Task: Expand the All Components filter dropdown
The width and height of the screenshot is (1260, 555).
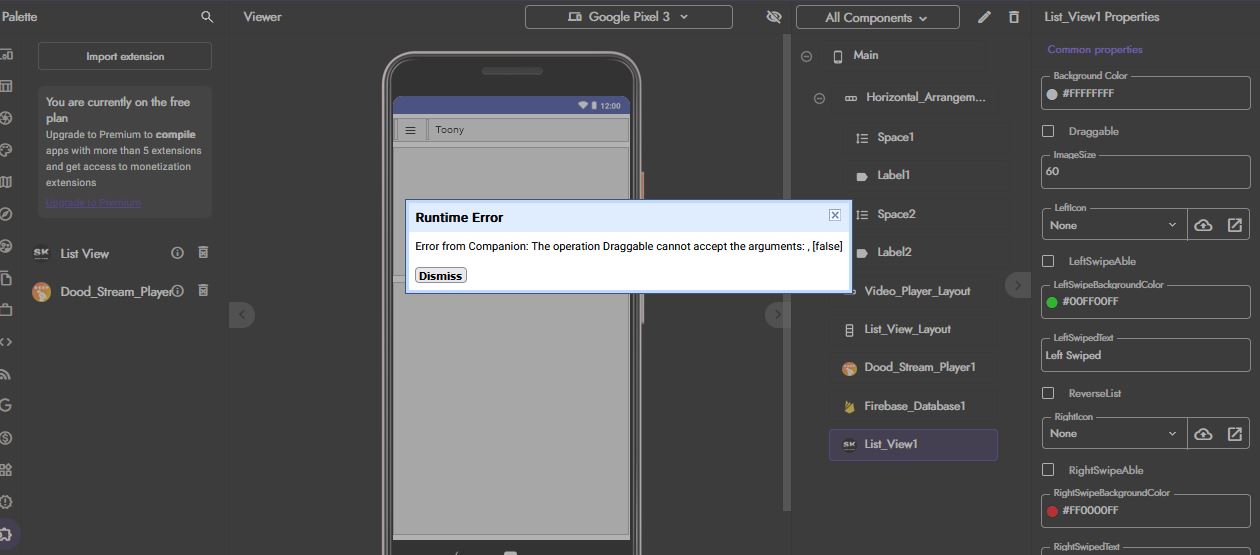Action: 877,18
